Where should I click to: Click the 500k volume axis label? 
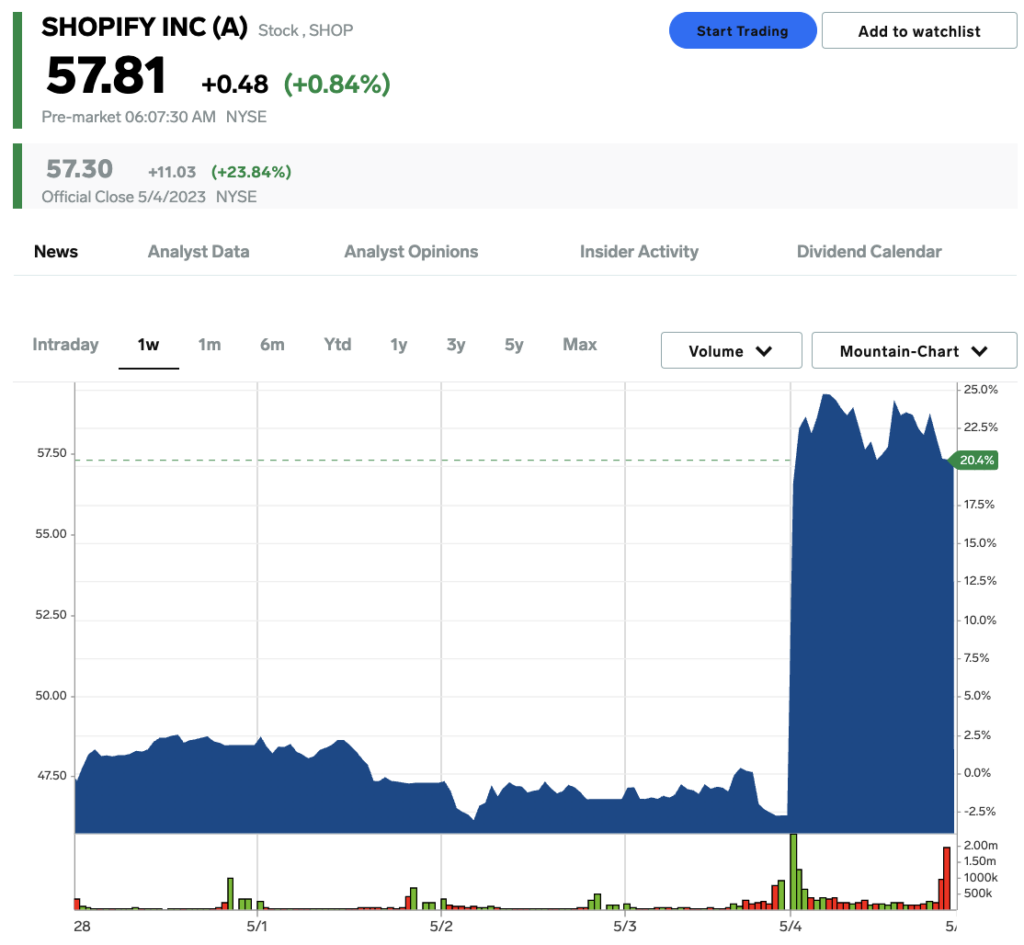coord(978,893)
